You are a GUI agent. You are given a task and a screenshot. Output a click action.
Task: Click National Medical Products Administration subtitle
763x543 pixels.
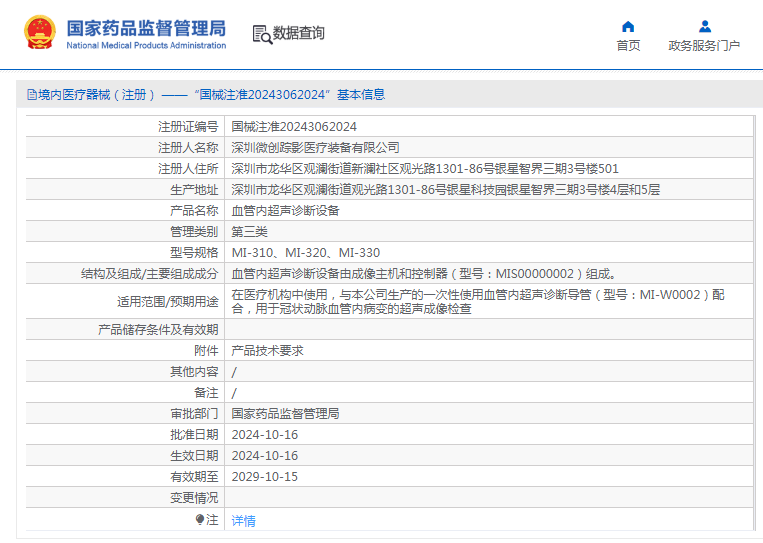pyautogui.click(x=146, y=45)
